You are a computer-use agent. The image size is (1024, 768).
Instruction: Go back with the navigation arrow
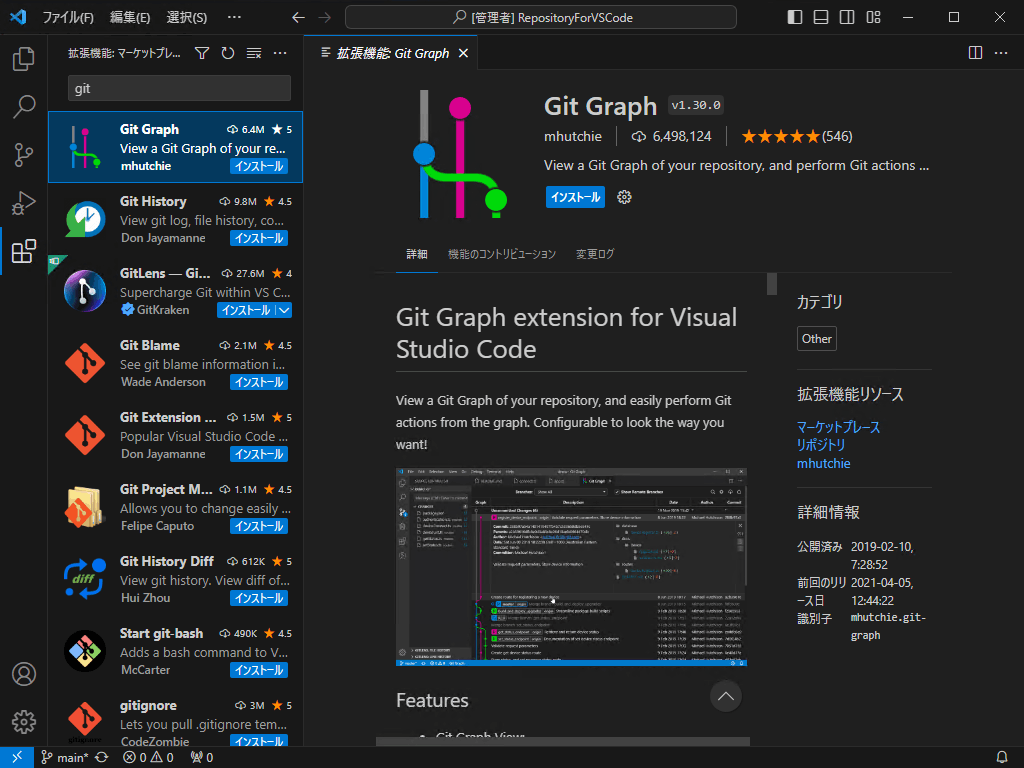point(298,18)
